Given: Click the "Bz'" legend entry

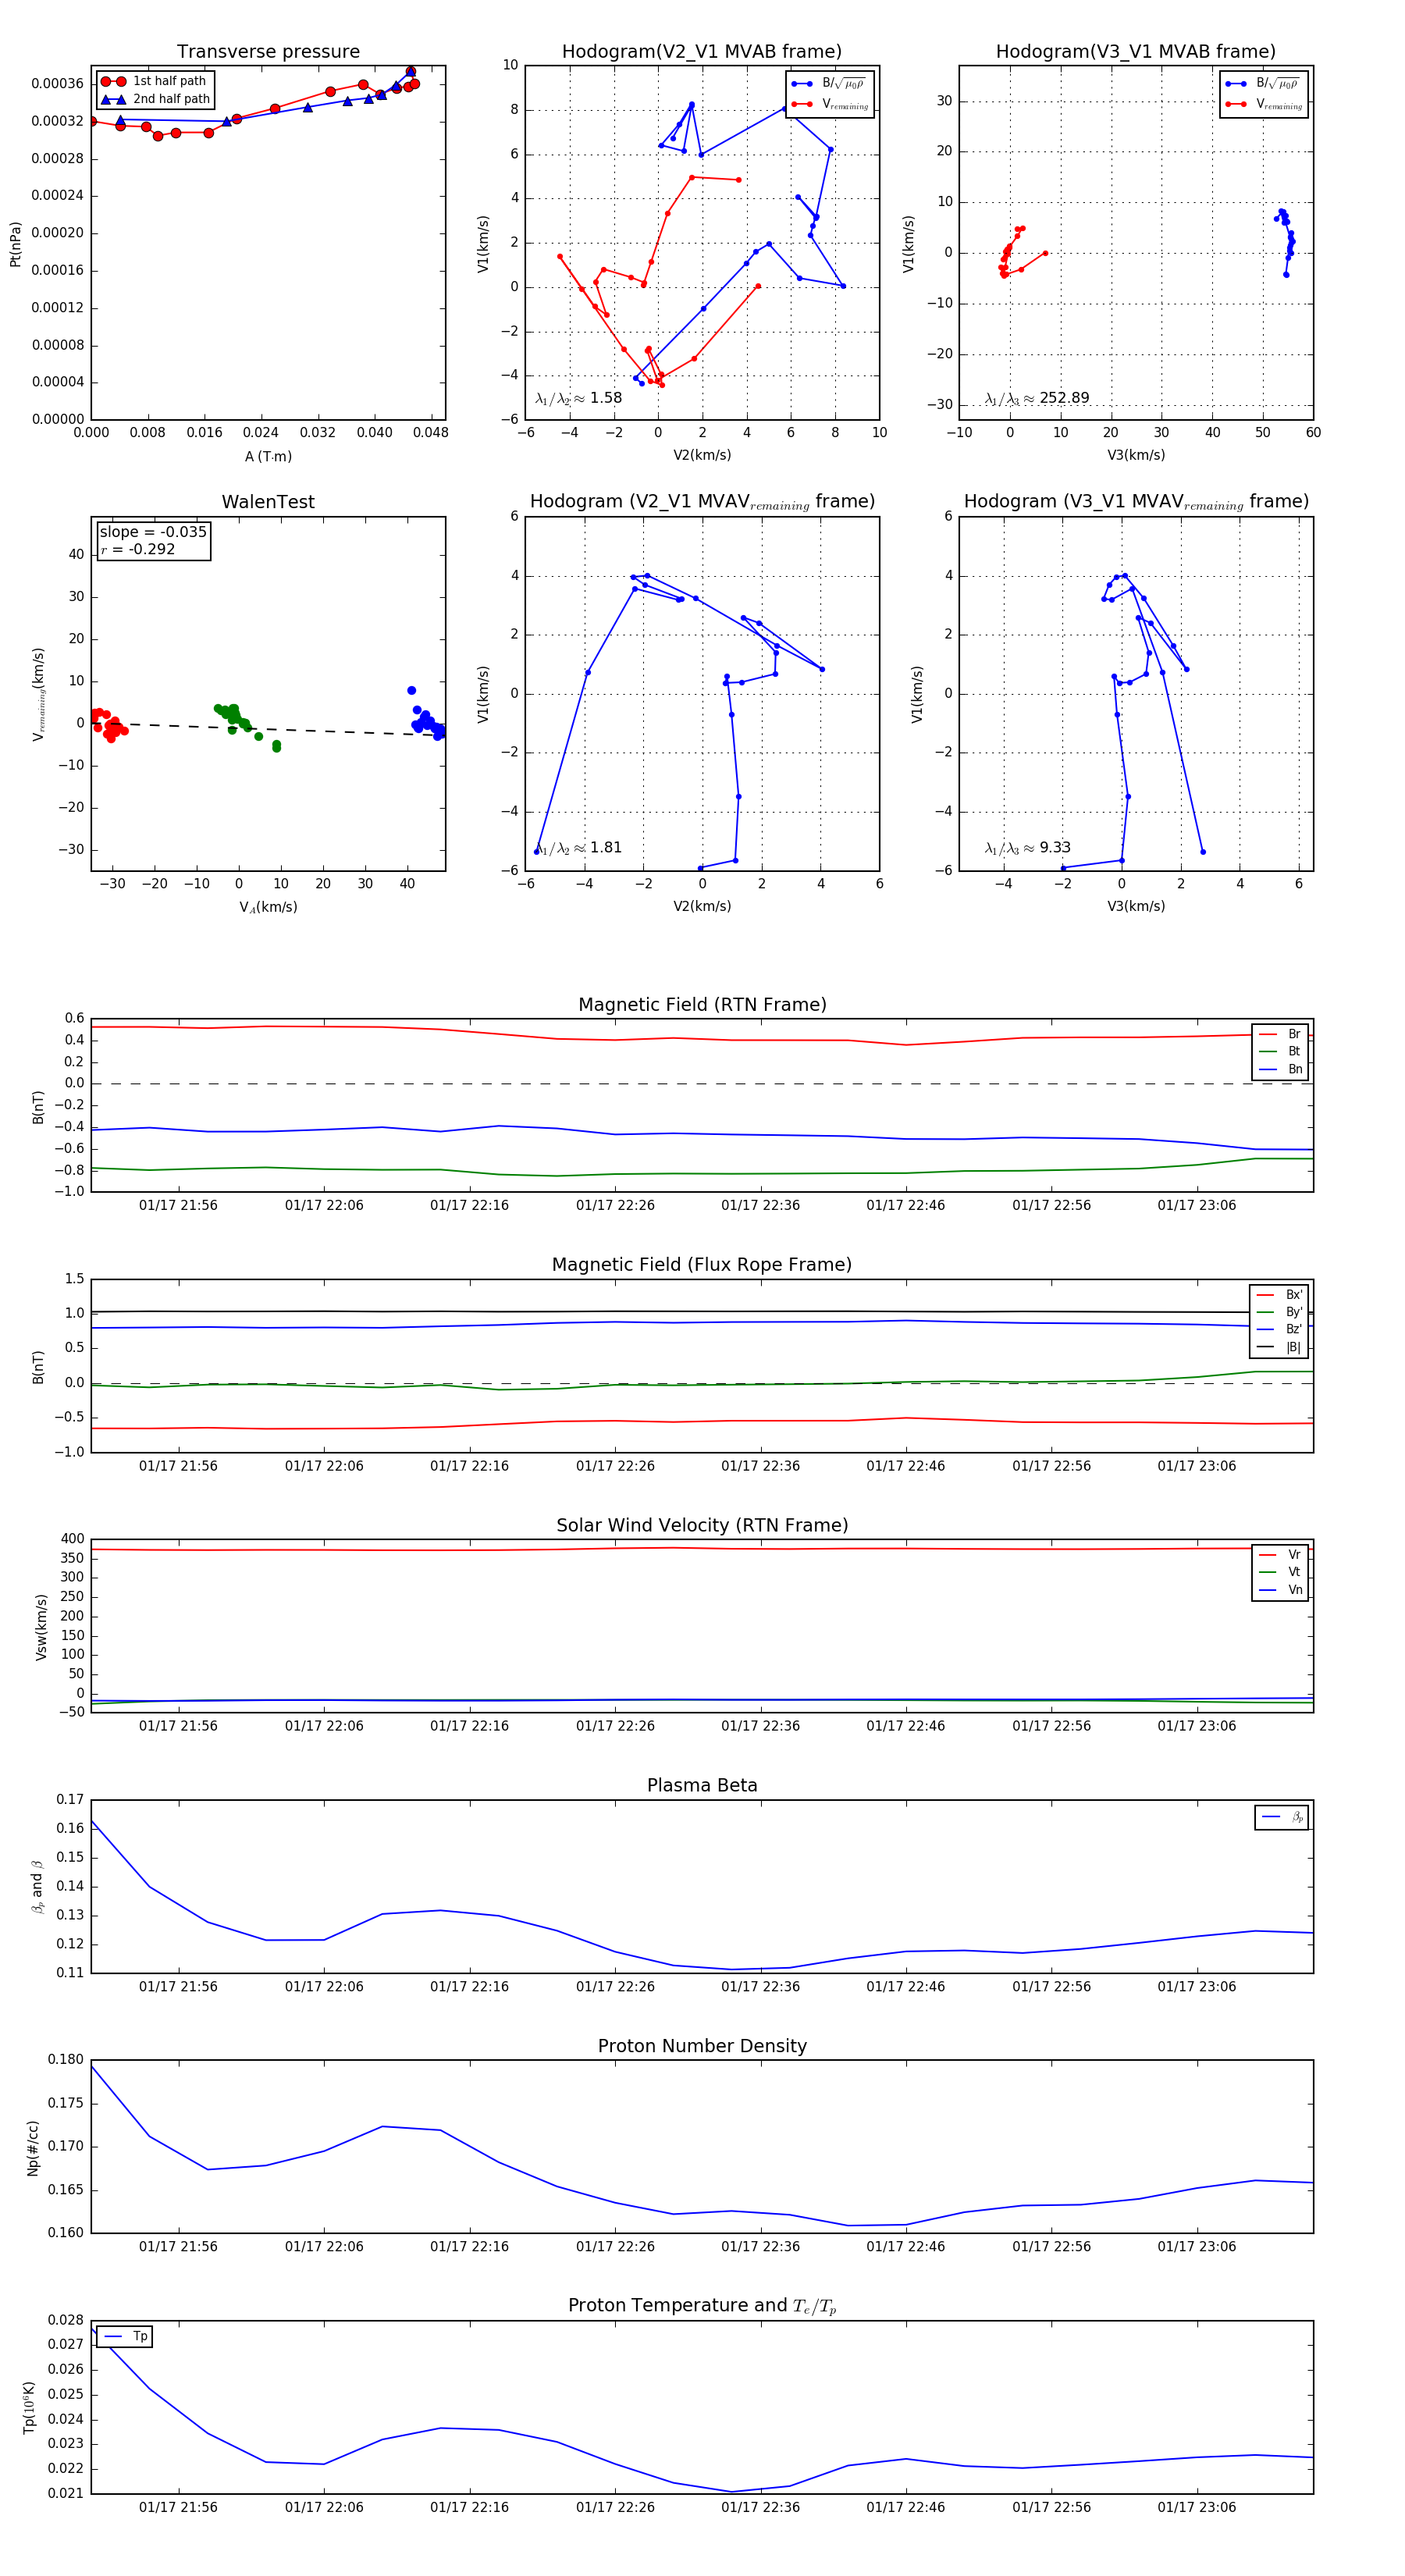Looking at the screenshot, I should coord(1279,1329).
